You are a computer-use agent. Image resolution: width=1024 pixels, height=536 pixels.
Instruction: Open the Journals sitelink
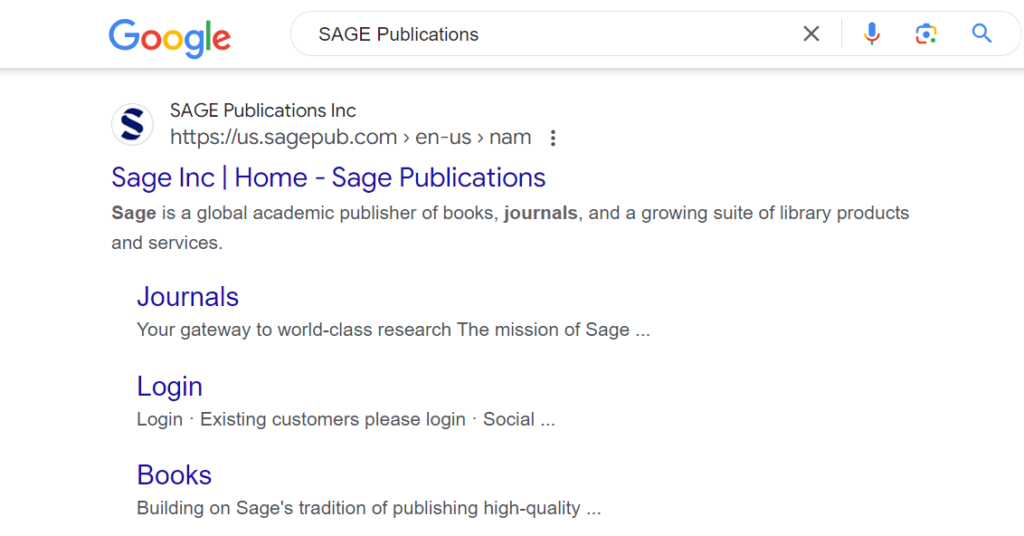(188, 297)
